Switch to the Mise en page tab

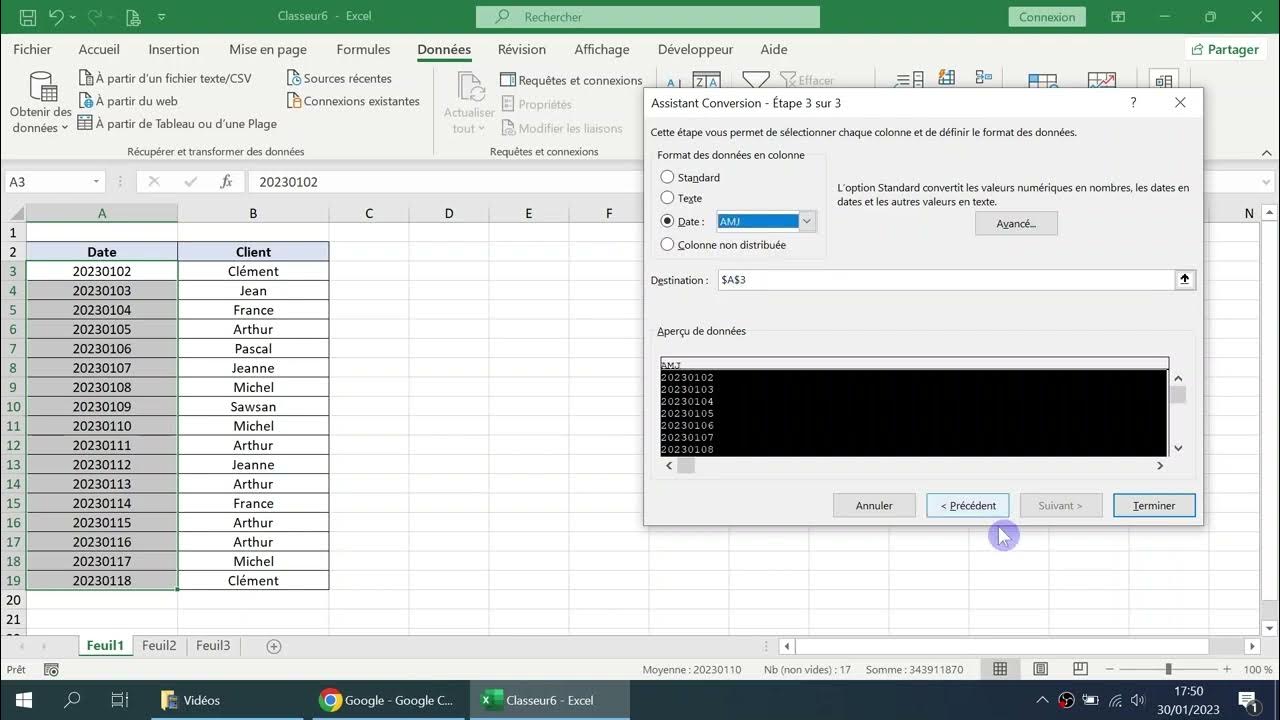tap(268, 49)
